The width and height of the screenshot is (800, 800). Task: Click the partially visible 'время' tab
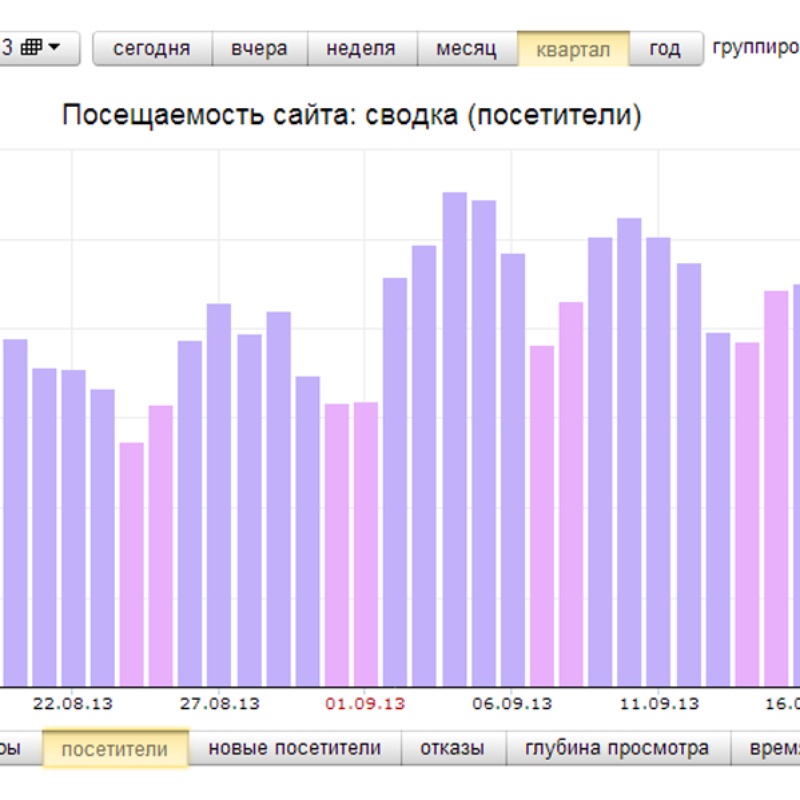click(766, 748)
